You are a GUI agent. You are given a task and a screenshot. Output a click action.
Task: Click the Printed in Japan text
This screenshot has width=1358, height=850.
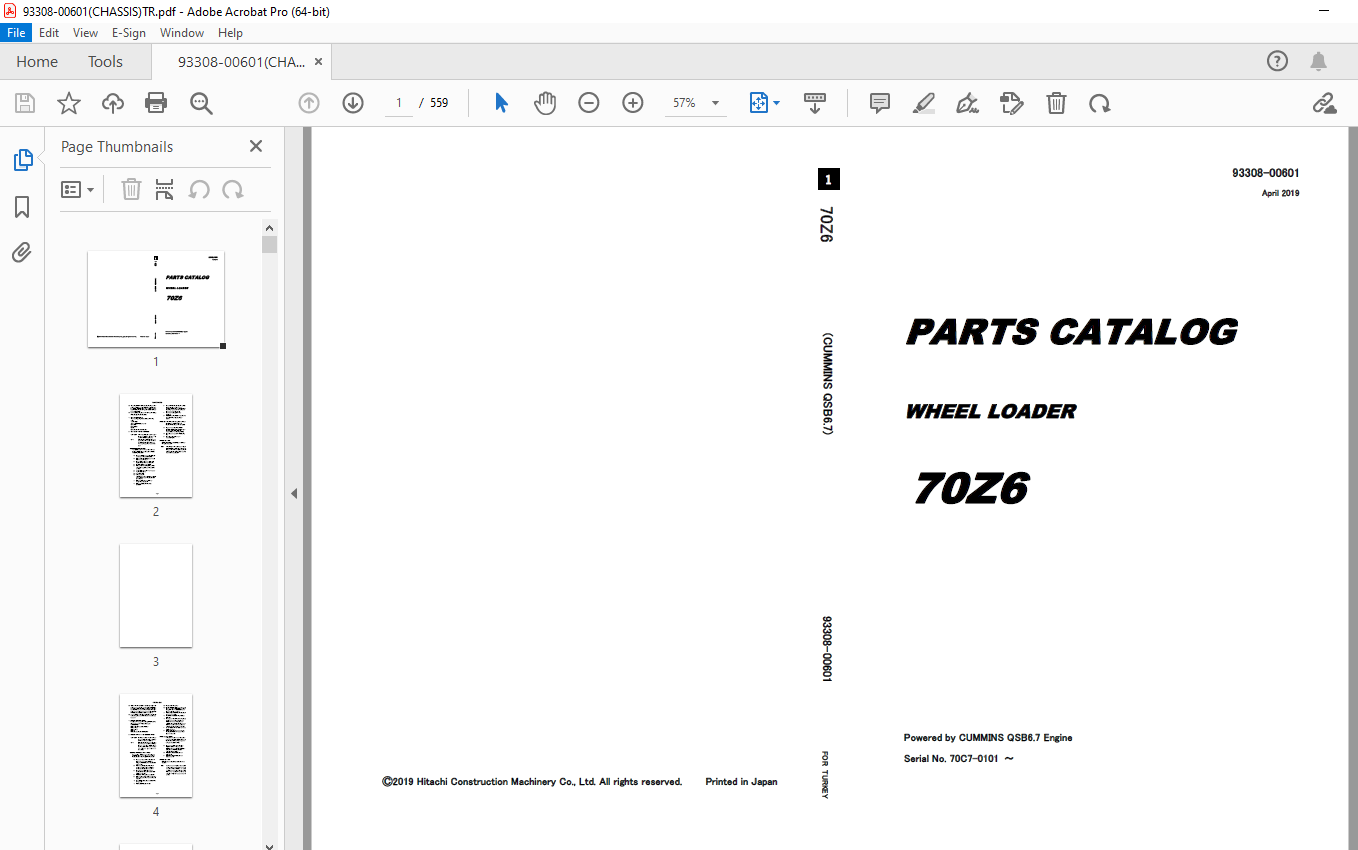(x=741, y=782)
